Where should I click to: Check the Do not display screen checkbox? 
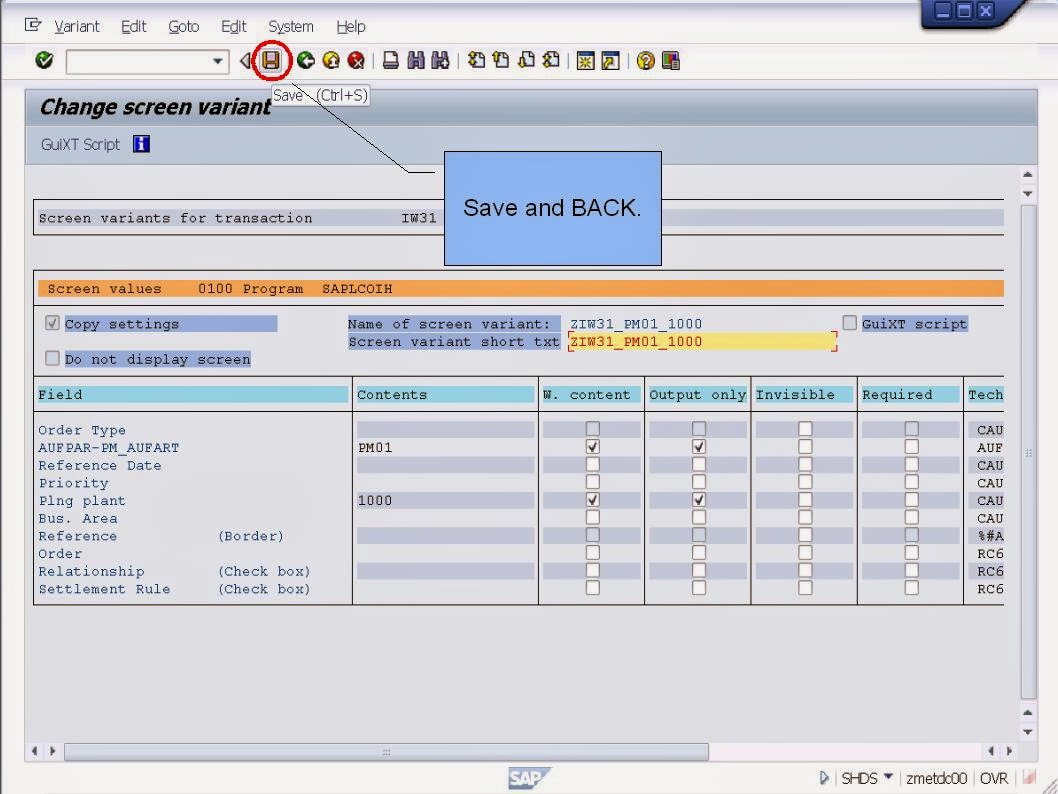click(x=52, y=358)
